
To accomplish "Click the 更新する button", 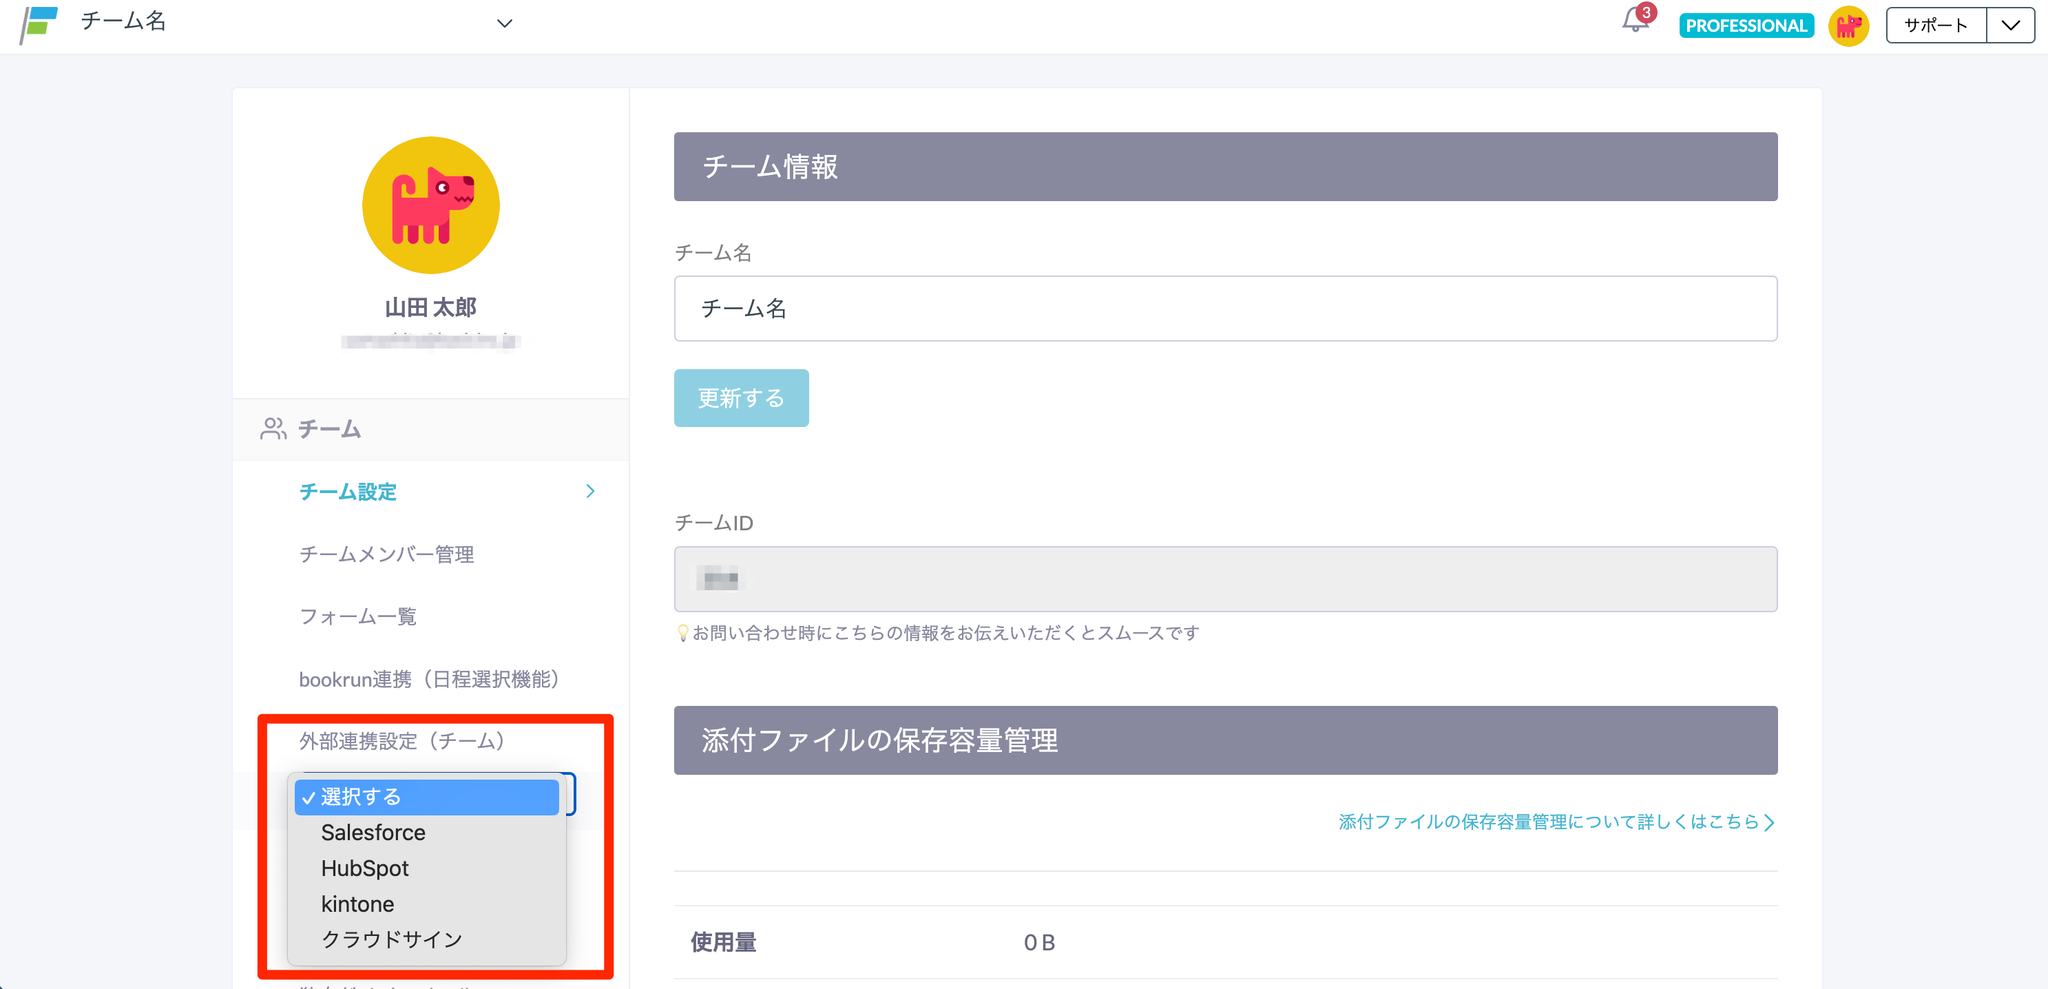I will pyautogui.click(x=741, y=398).
